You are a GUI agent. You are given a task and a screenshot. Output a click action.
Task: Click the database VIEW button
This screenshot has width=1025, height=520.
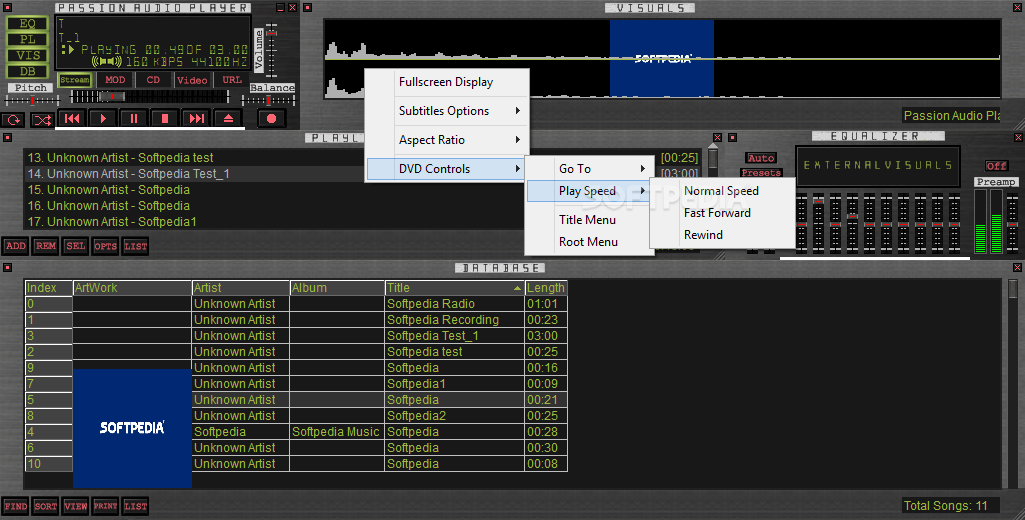pos(76,506)
